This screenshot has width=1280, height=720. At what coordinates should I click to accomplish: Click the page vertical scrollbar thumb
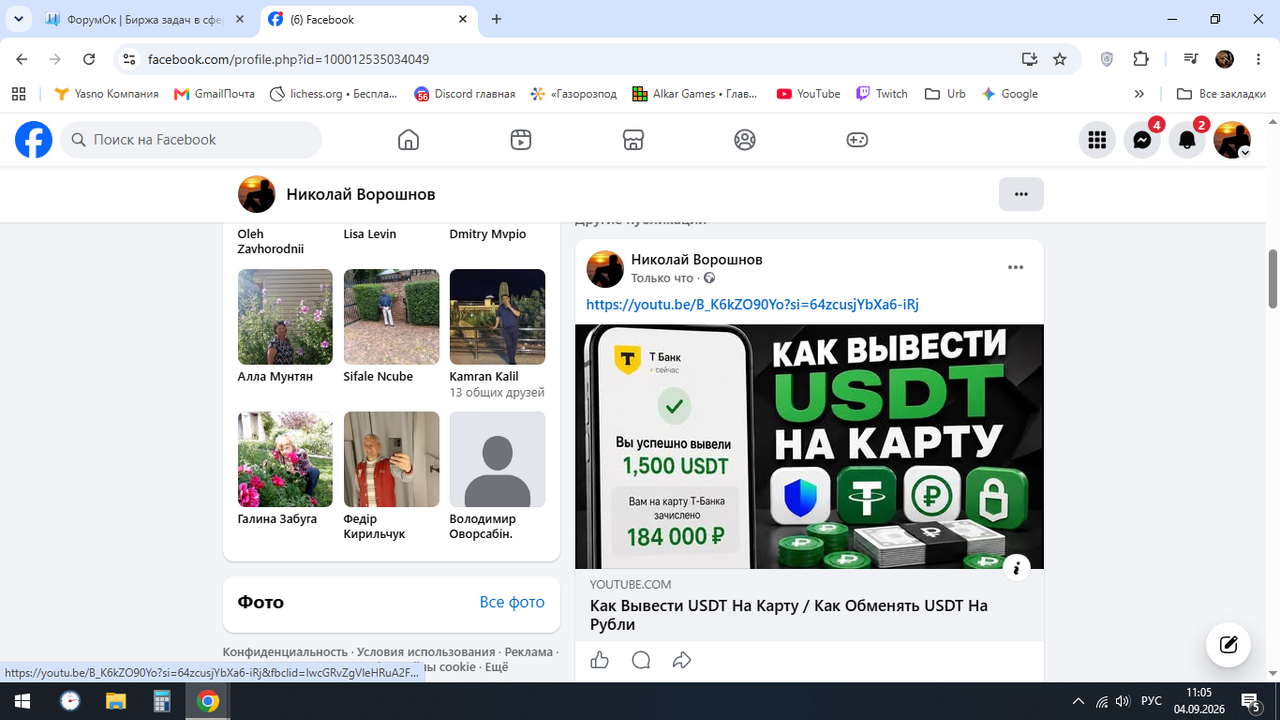point(1273,279)
